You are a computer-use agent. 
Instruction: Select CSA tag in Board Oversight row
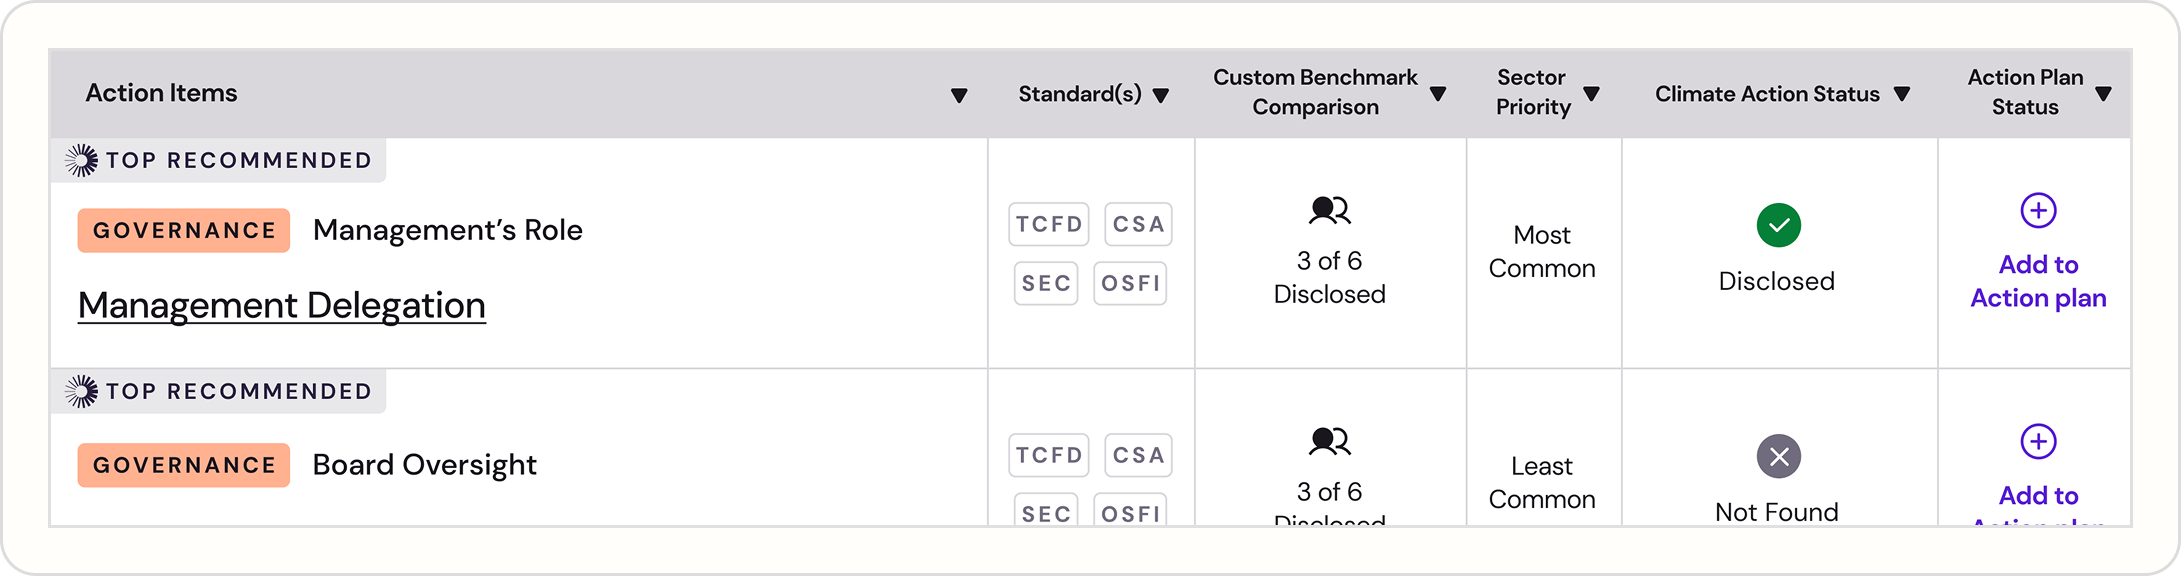[1138, 455]
